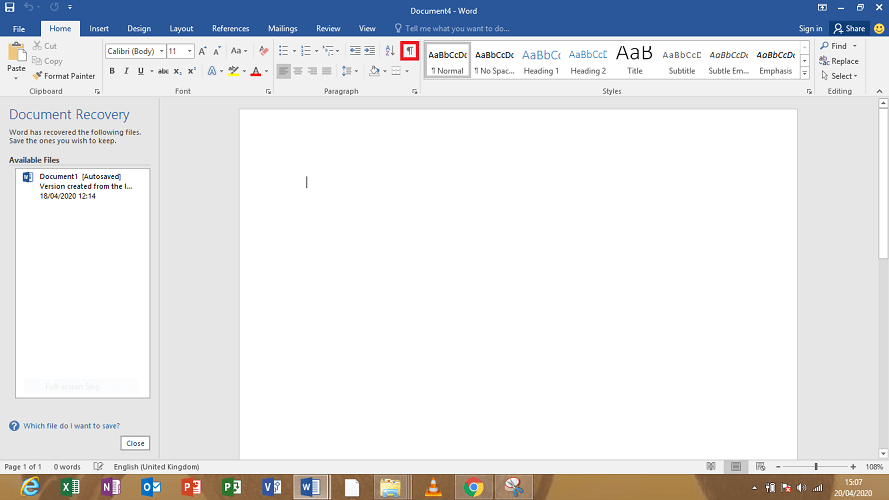Decrease font size with Shrink Font

[217, 51]
